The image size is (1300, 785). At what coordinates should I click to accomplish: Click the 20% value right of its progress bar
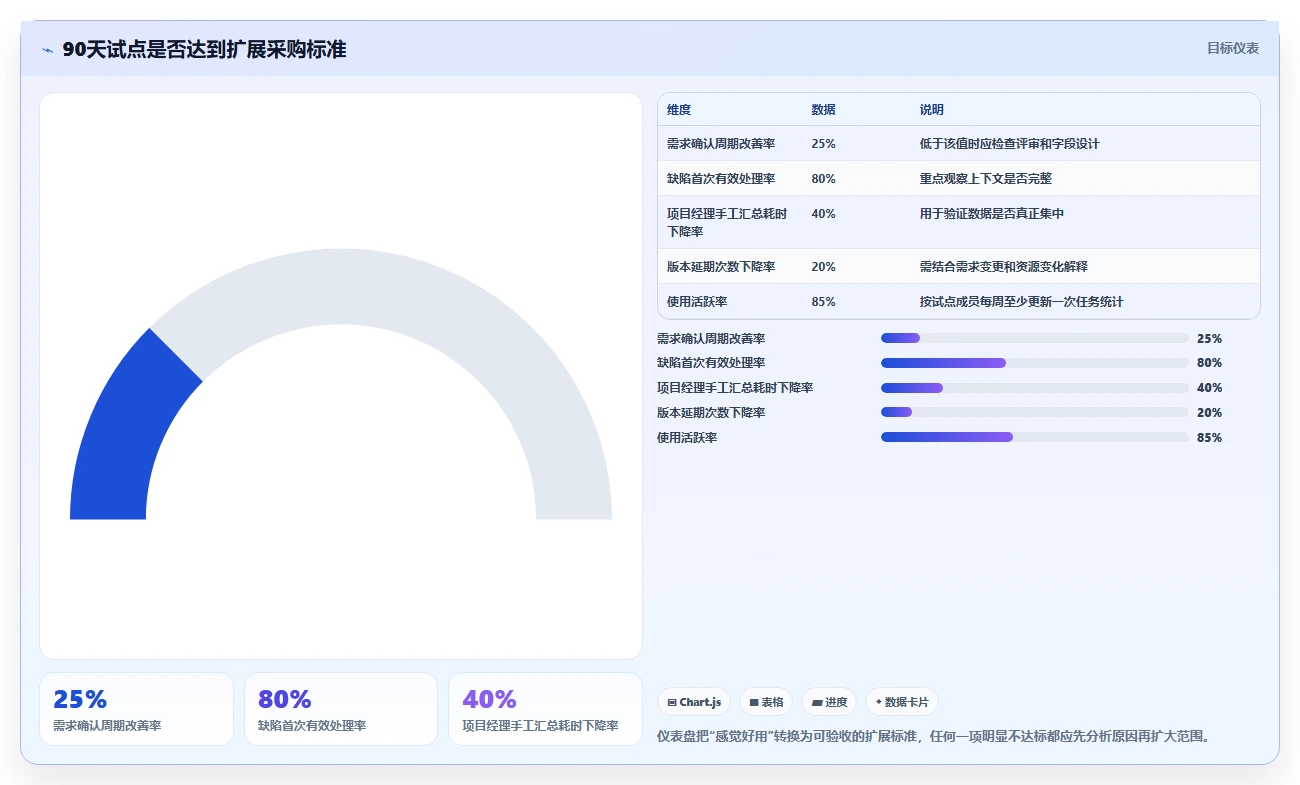click(1209, 413)
